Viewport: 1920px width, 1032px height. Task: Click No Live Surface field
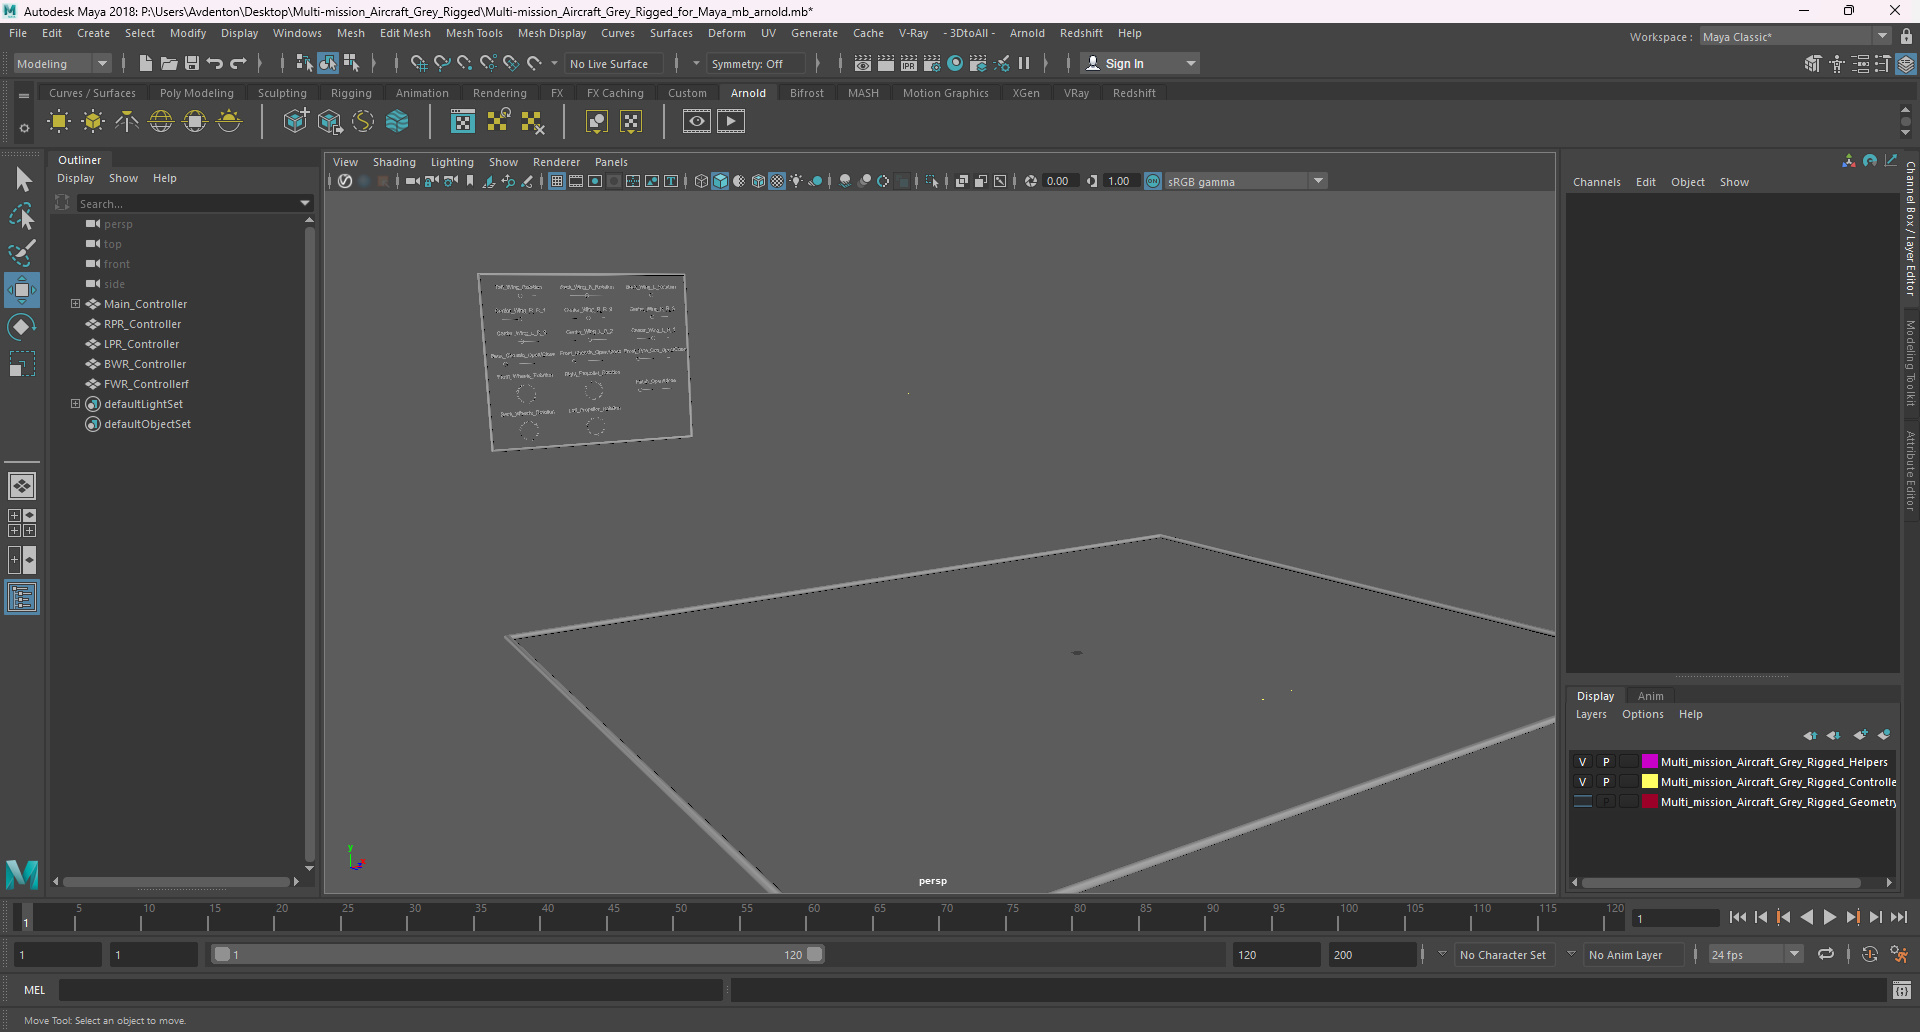tap(612, 64)
